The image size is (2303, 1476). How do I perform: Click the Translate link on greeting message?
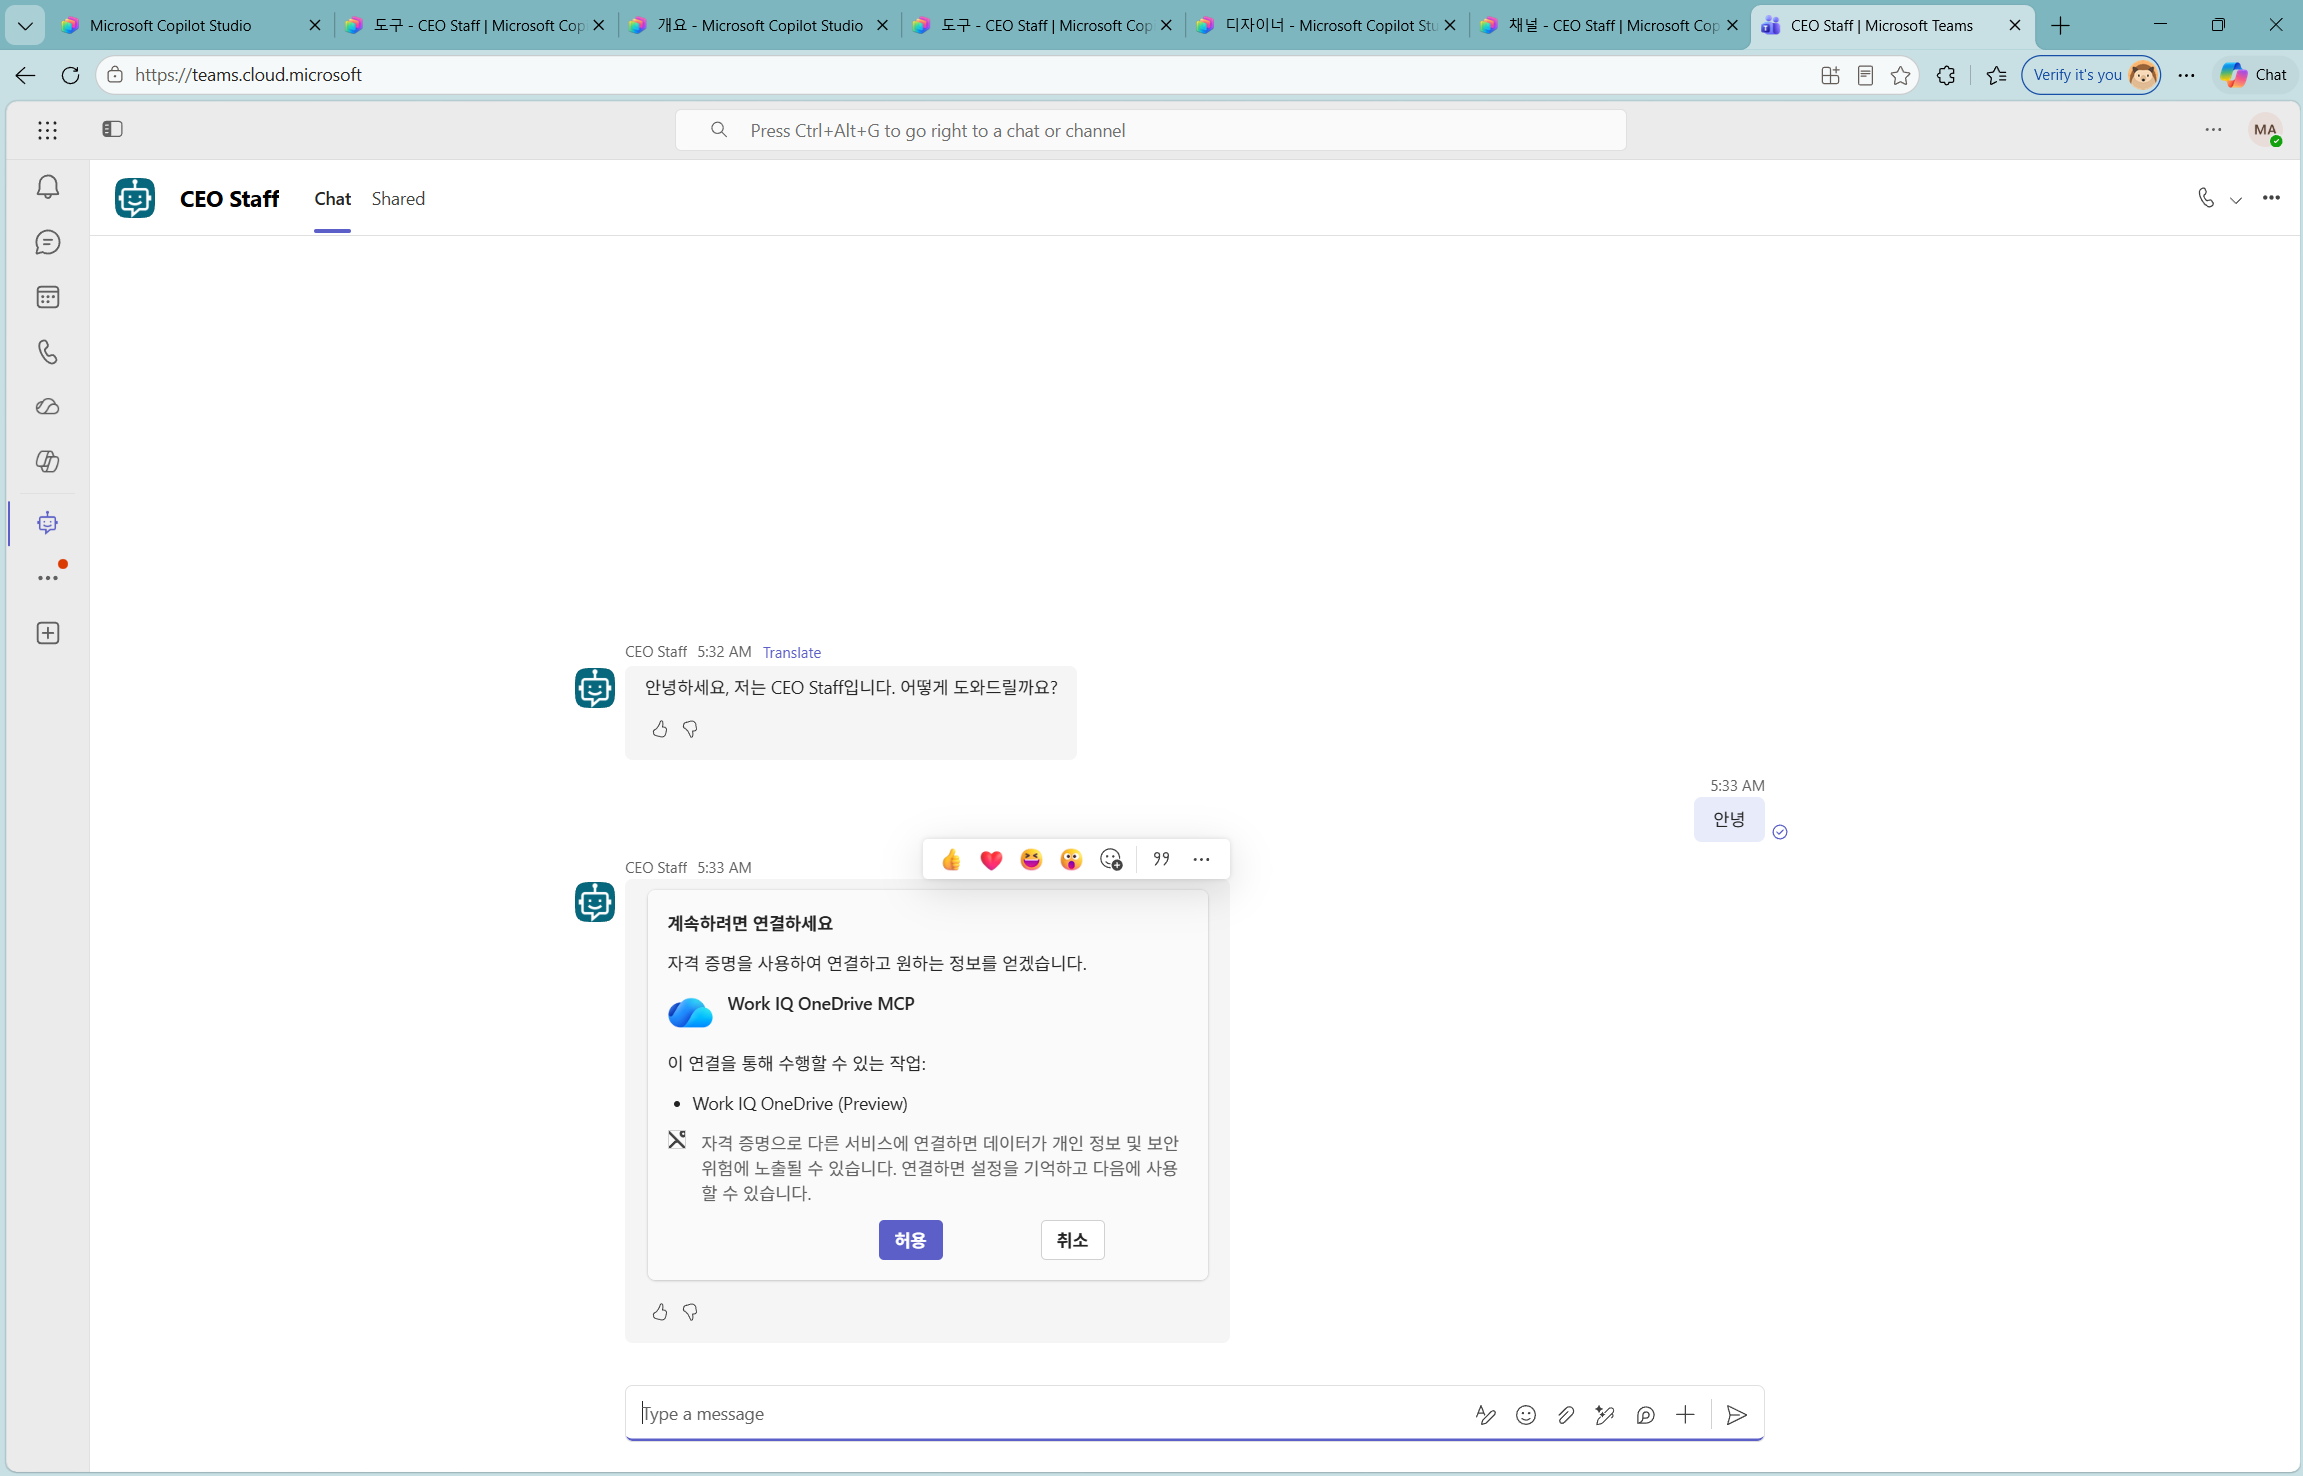[x=792, y=653]
